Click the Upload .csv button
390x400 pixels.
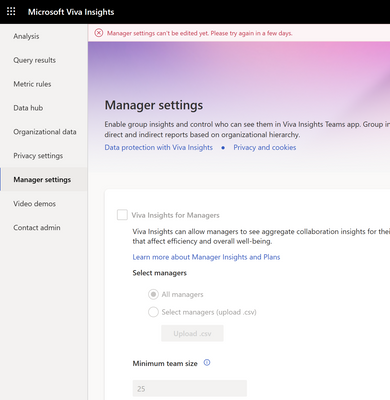coord(192,333)
